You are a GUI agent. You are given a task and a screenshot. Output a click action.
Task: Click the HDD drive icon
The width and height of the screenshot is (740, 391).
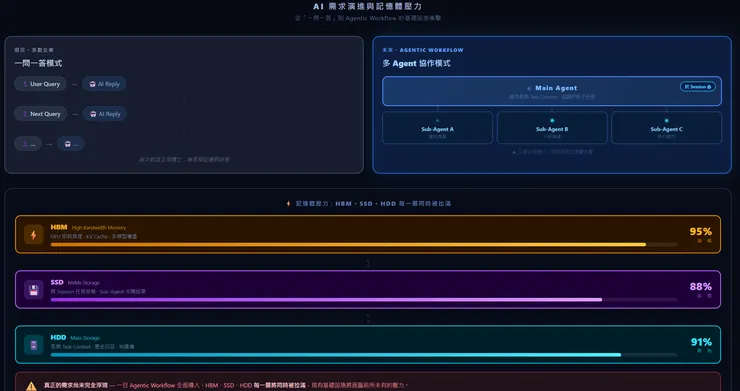tap(34, 345)
